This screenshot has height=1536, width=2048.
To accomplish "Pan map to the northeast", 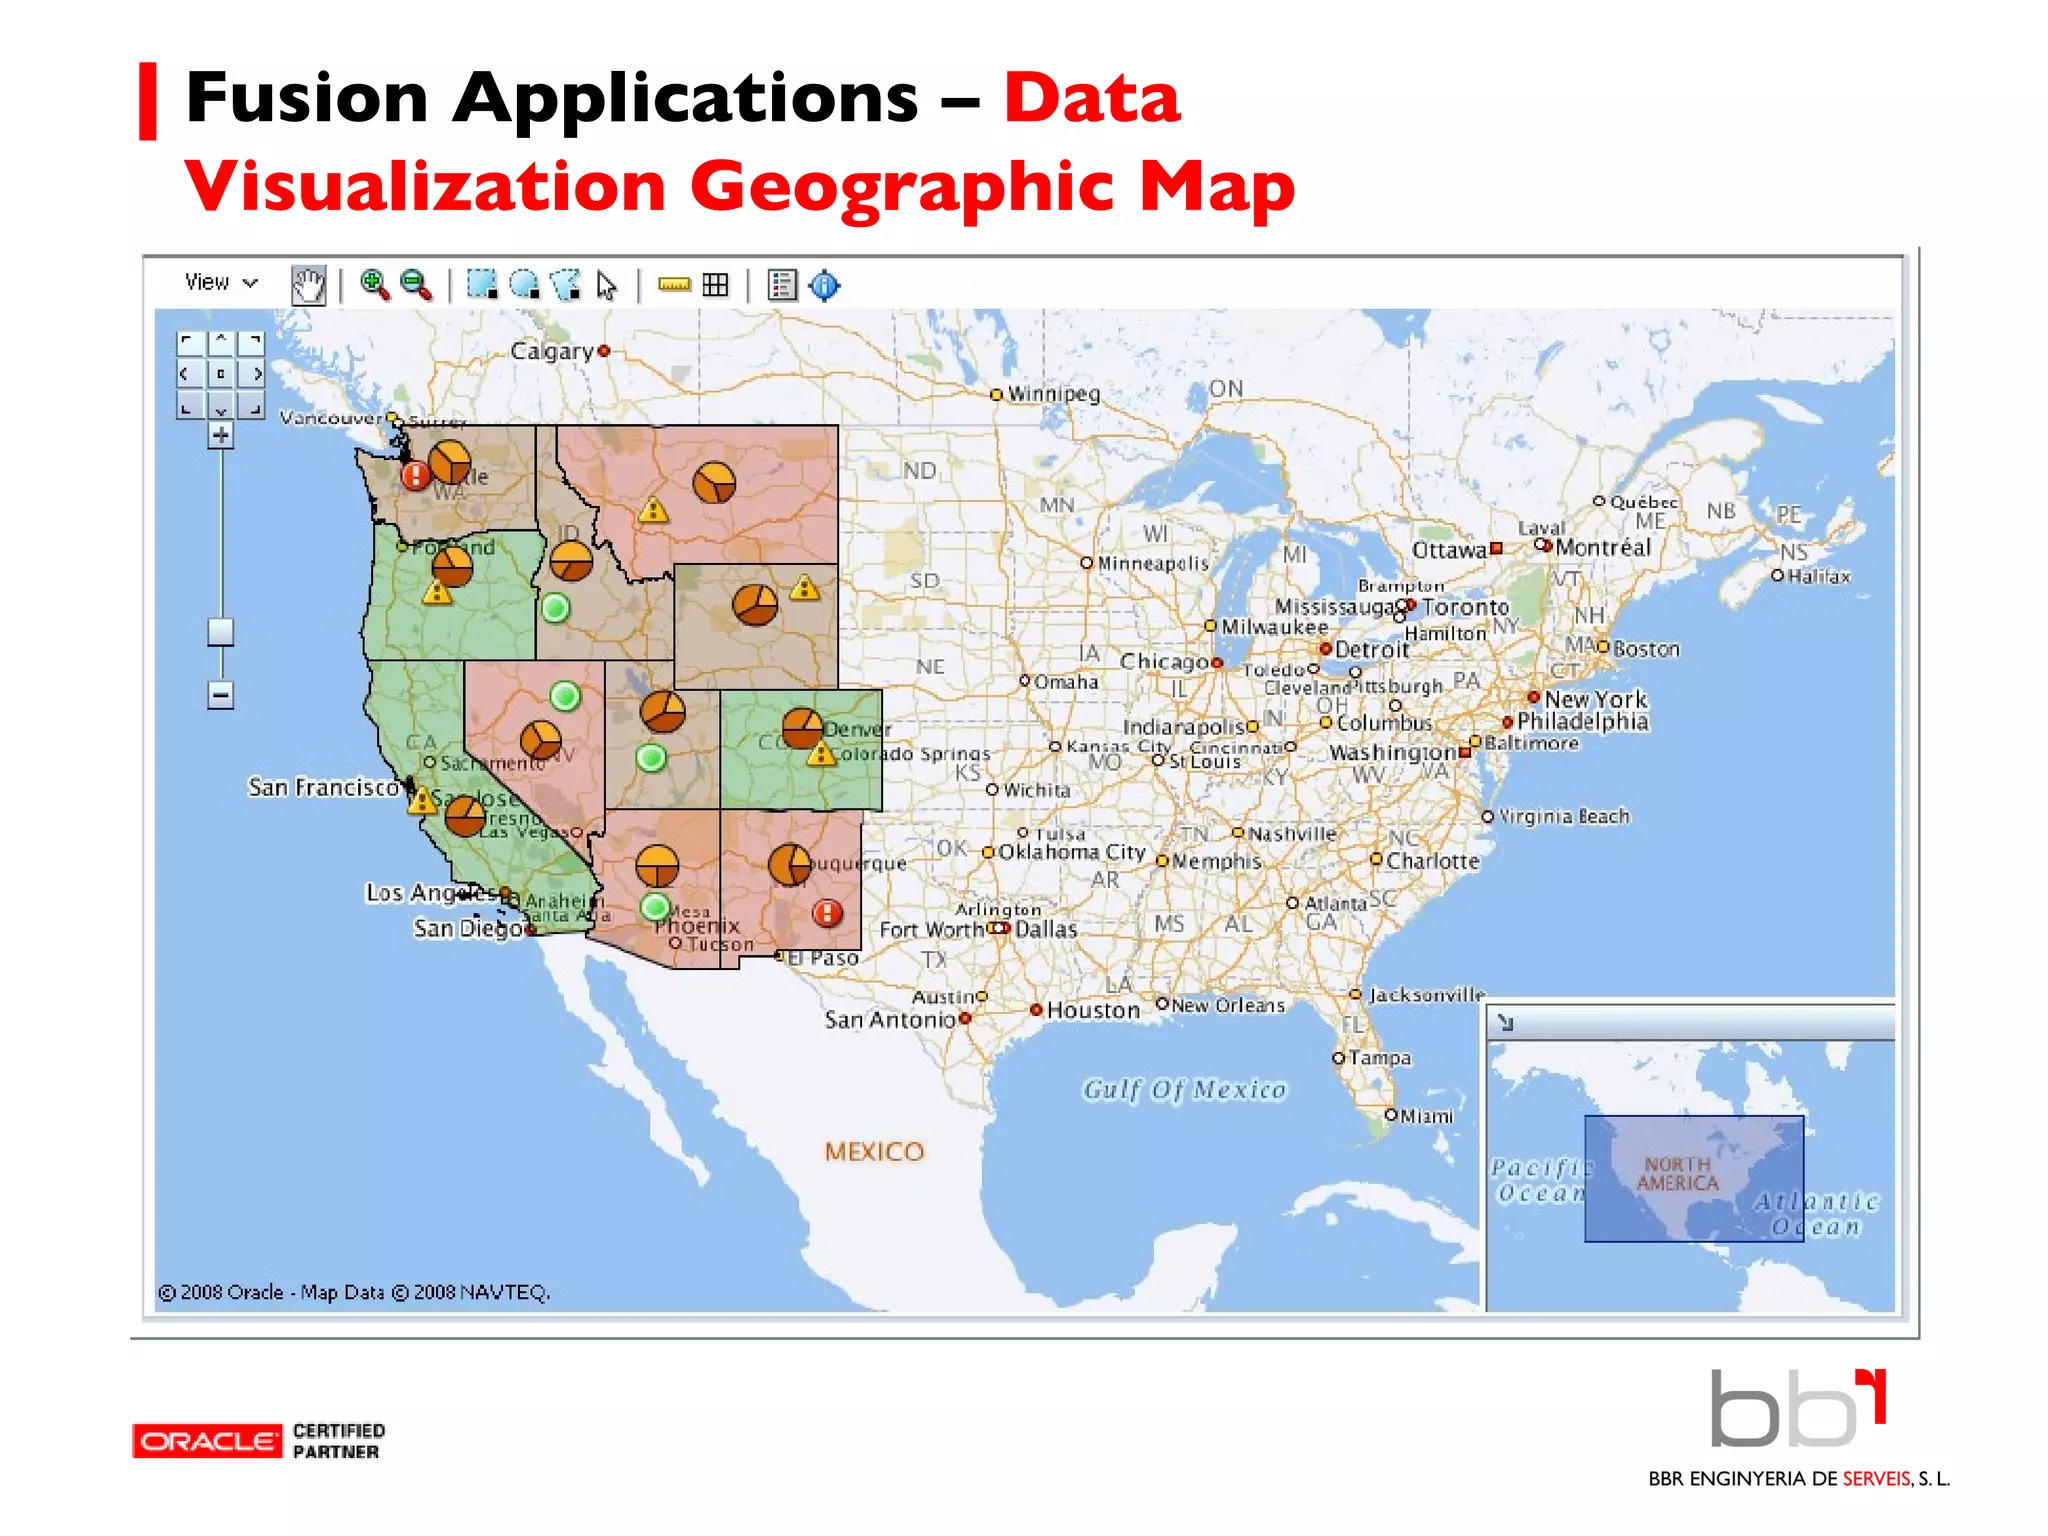I will click(253, 343).
